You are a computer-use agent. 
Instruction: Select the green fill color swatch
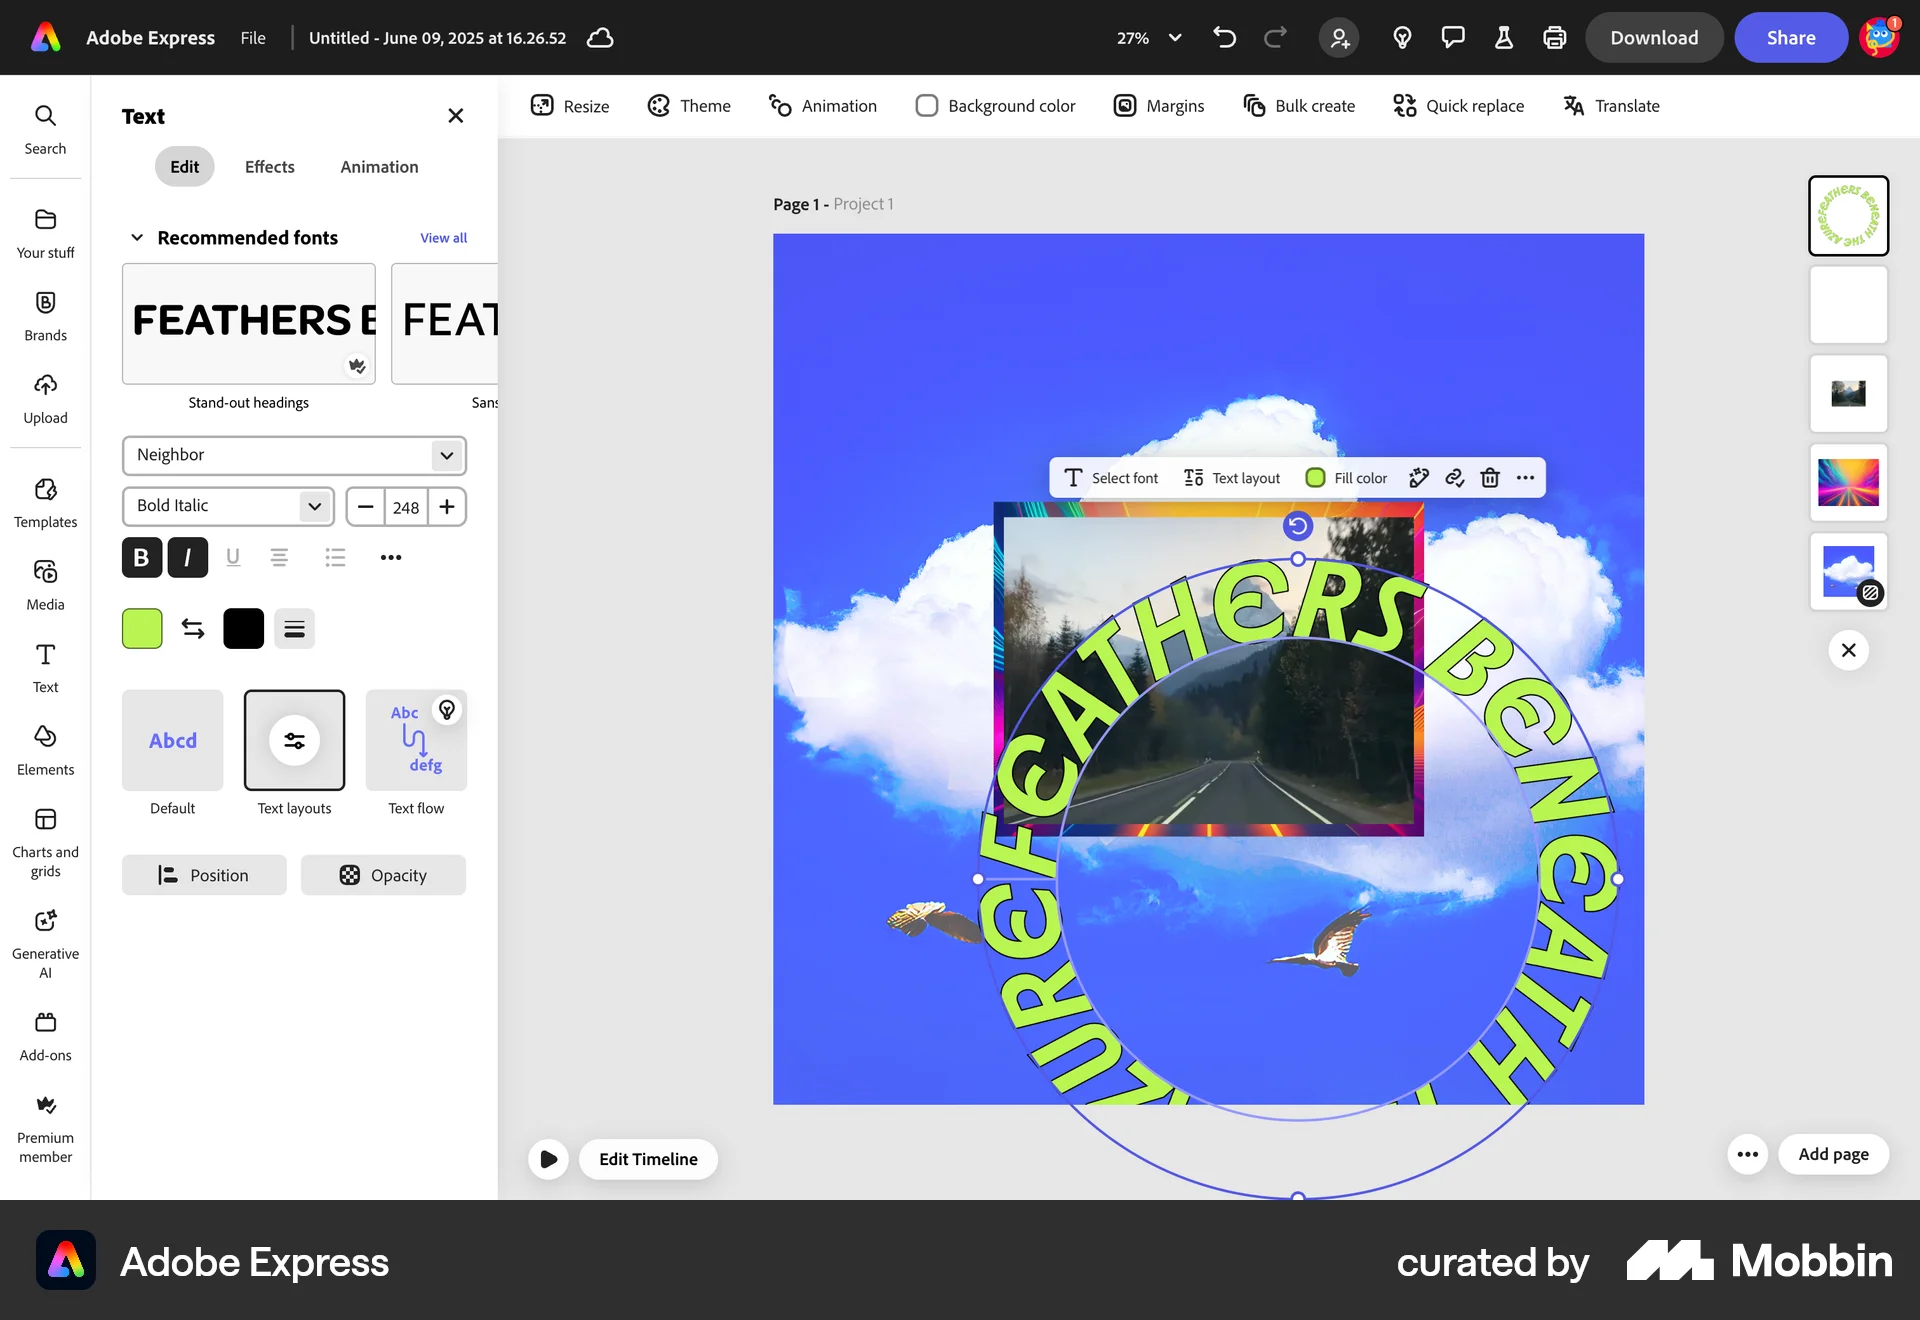pos(141,628)
